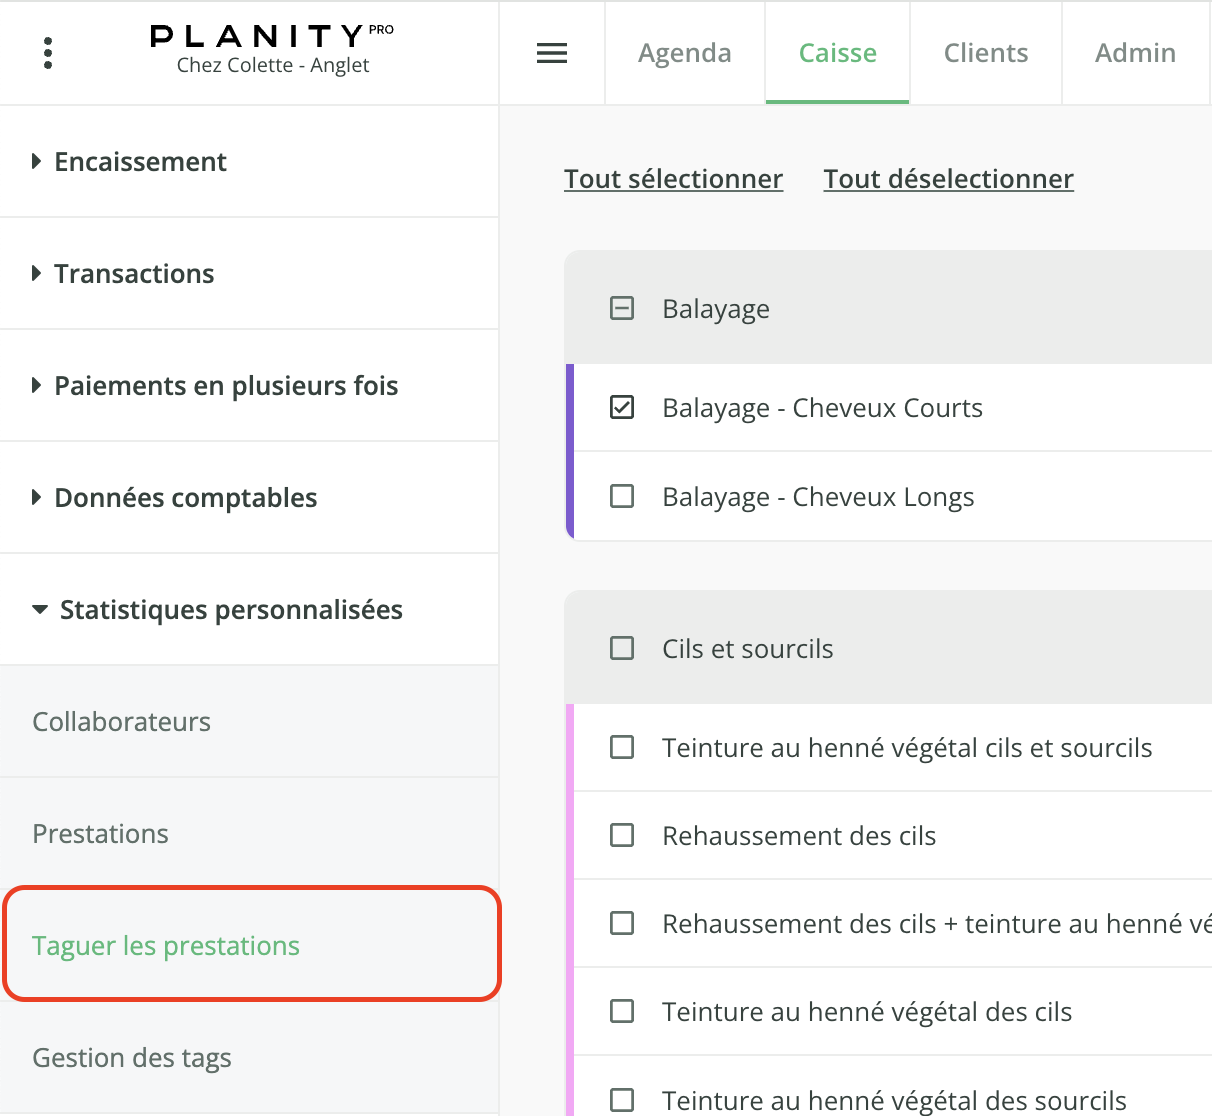This screenshot has height=1116, width=1212.
Task: Expand the Données comptables section arrow
Action: 37,497
